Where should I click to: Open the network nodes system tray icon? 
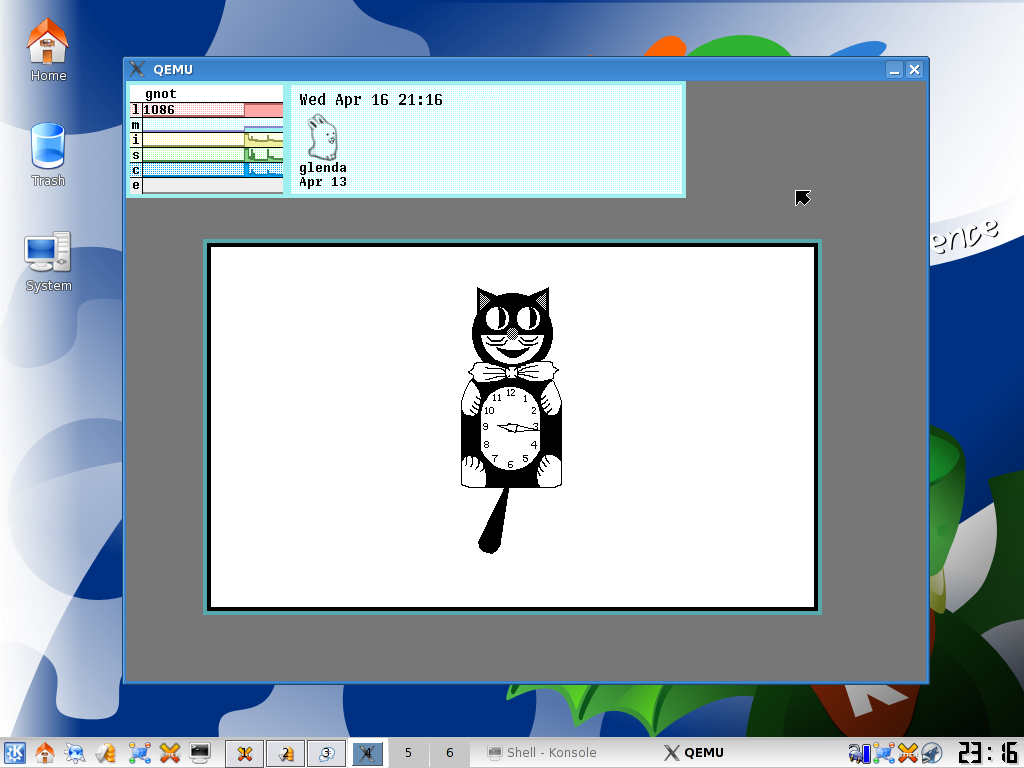click(884, 753)
